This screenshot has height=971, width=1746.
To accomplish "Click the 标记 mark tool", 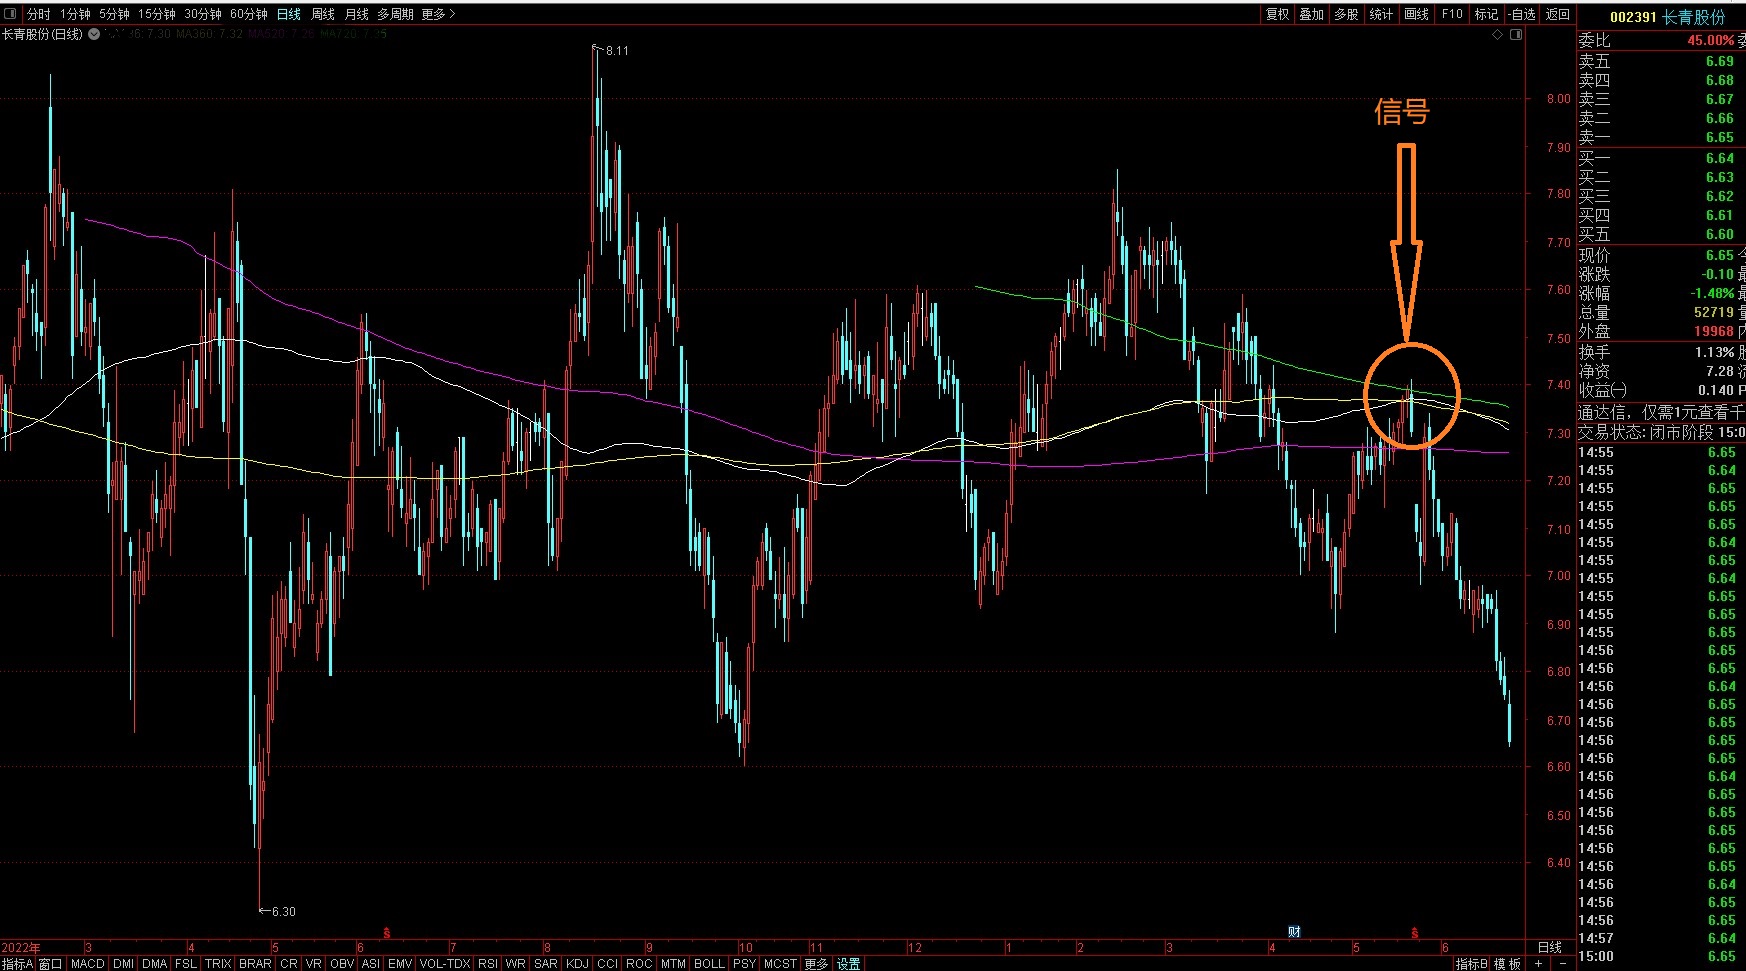I will pyautogui.click(x=1486, y=14).
